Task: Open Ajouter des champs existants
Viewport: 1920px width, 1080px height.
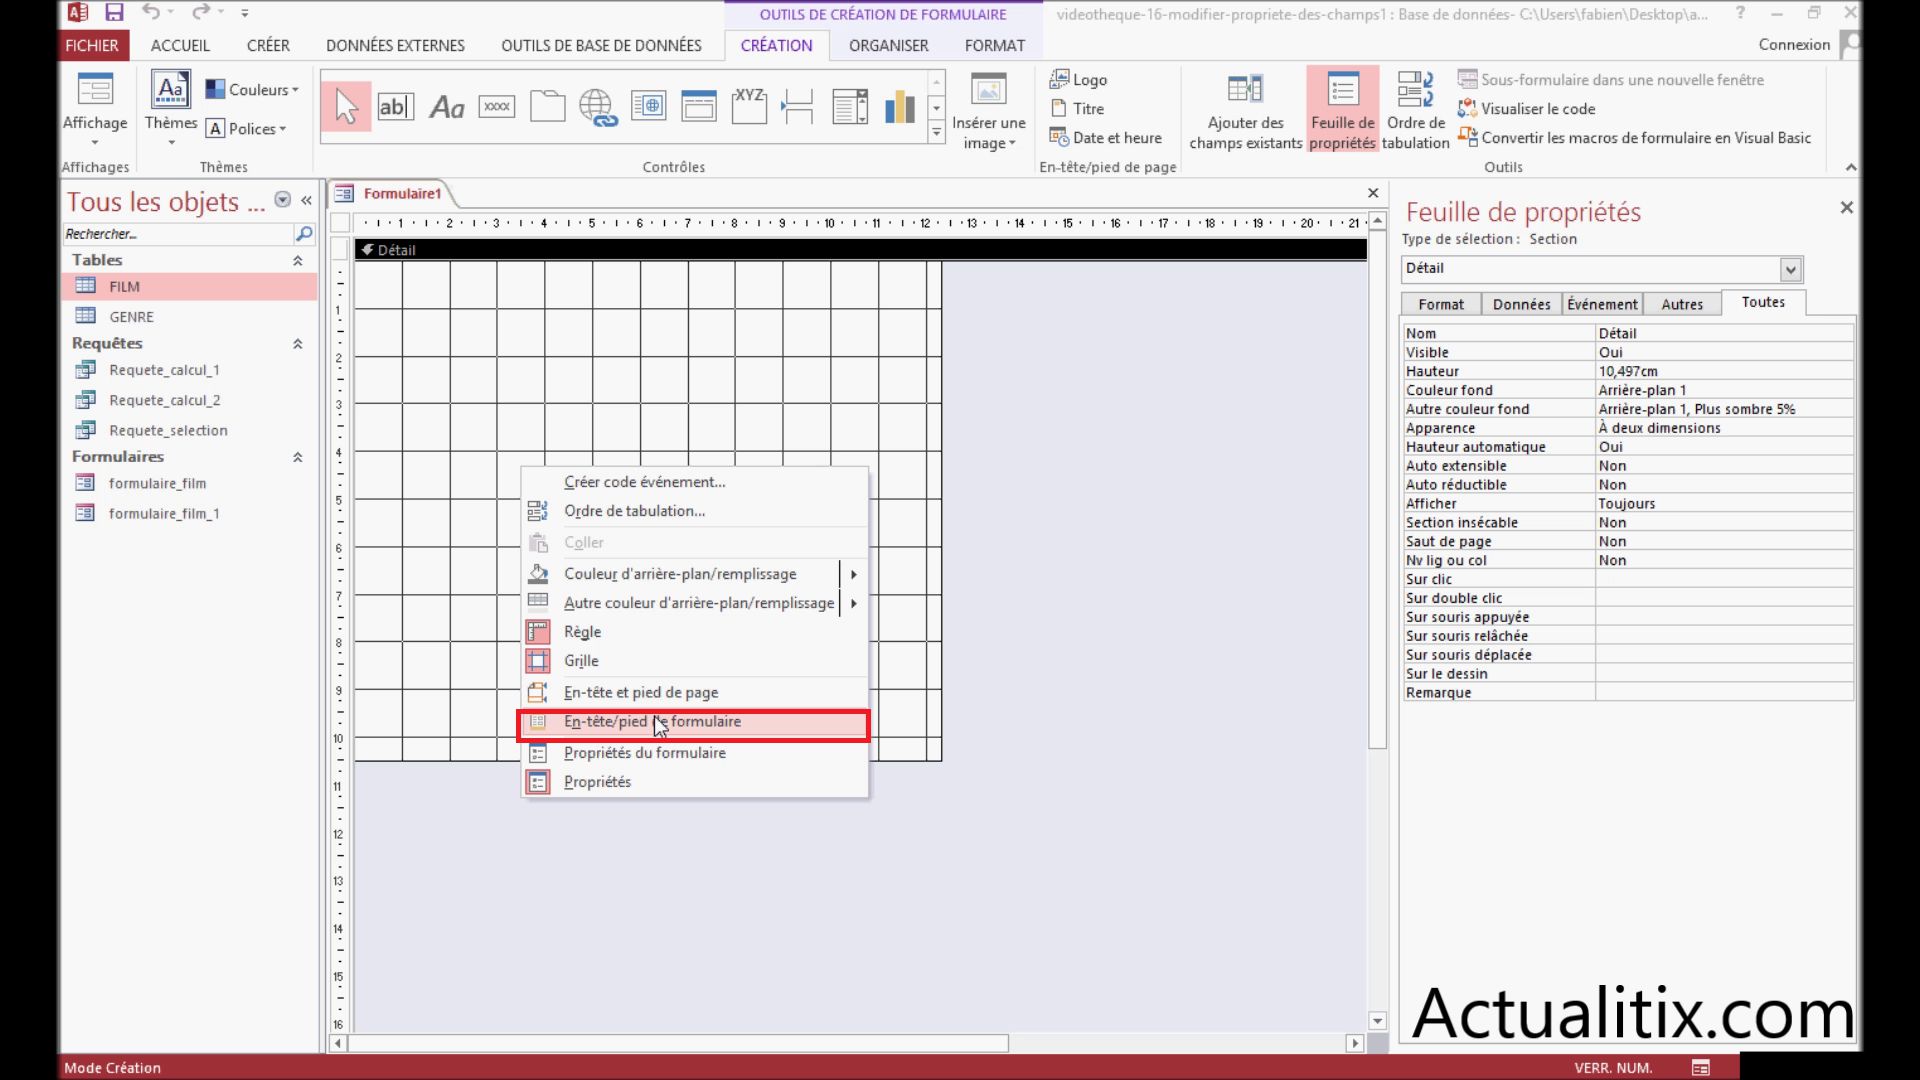Action: (1245, 111)
